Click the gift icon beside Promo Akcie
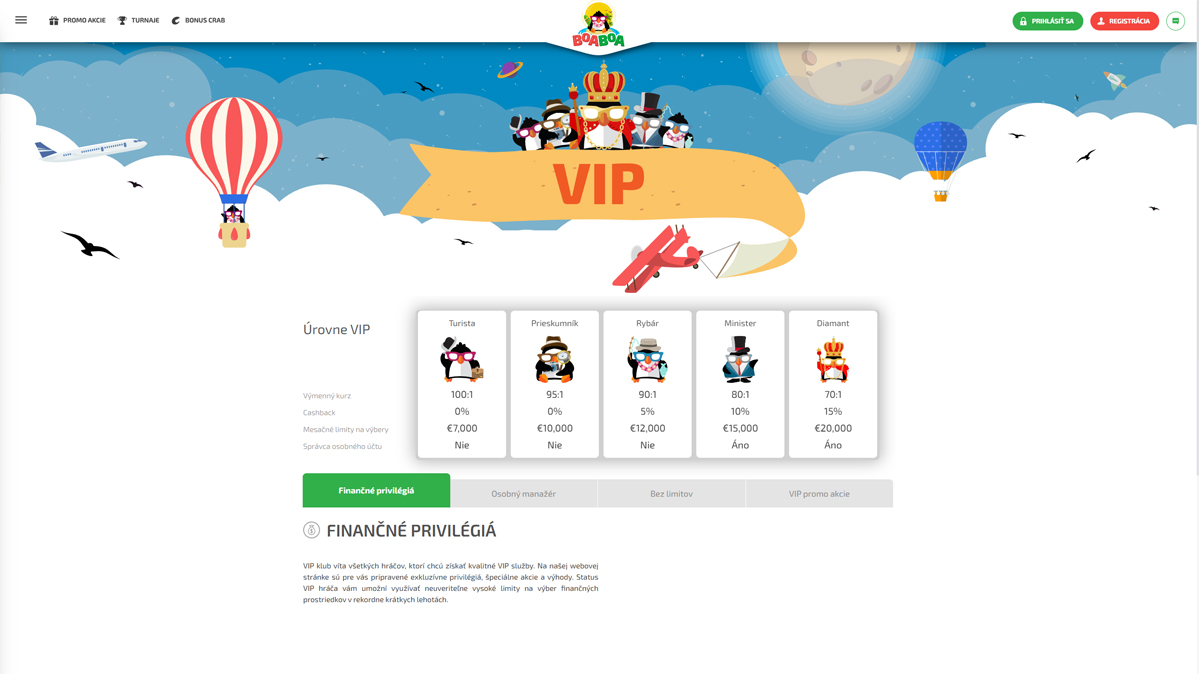 pyautogui.click(x=54, y=20)
